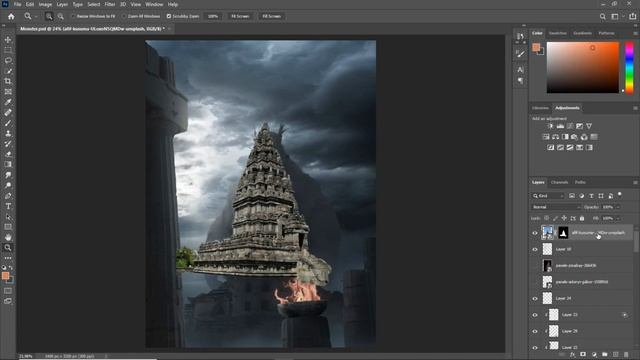Select the Brush tool in toolbar

8,123
